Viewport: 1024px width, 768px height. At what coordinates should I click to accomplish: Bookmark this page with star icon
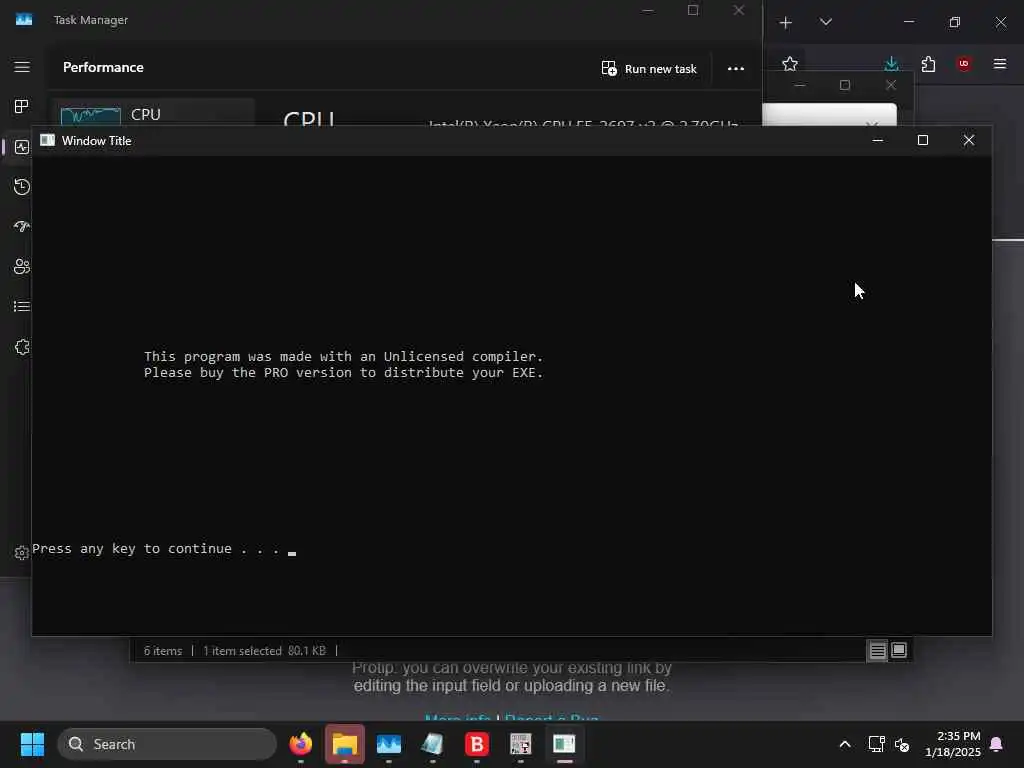pos(790,64)
